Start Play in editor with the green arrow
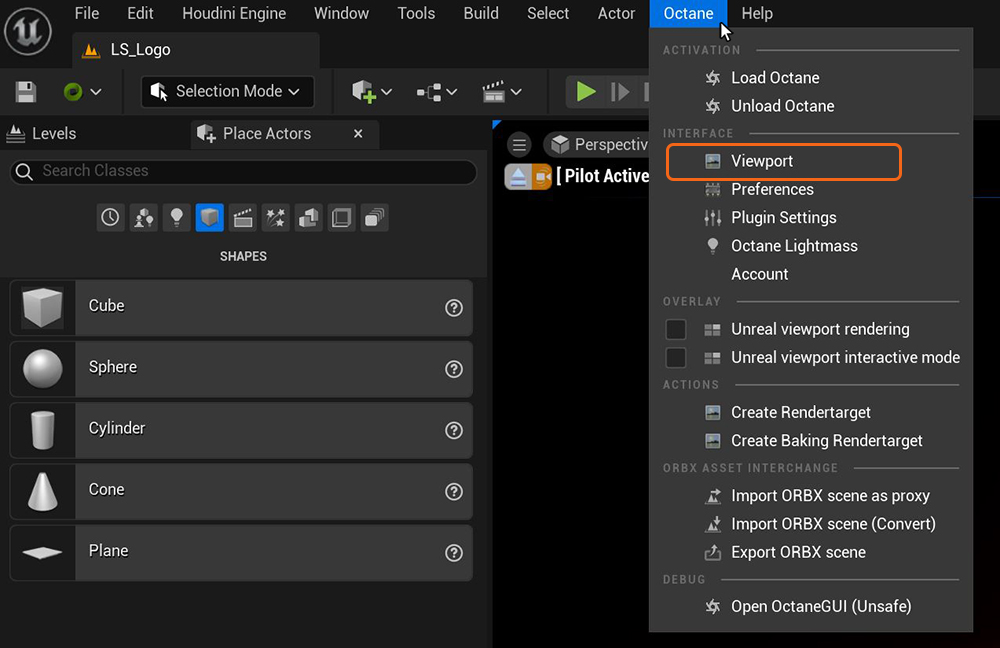This screenshot has width=1000, height=648. tap(585, 92)
